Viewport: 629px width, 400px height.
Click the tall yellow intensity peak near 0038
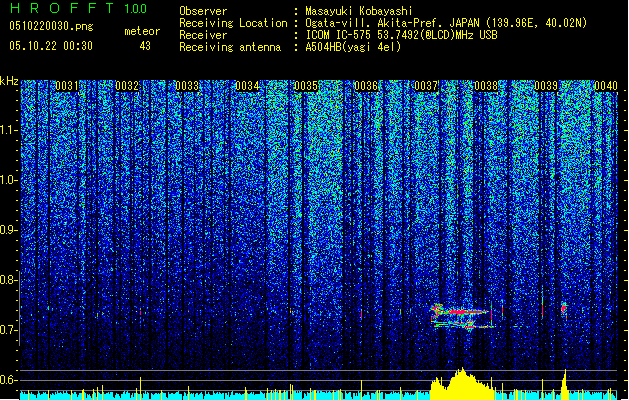pyautogui.click(x=462, y=384)
